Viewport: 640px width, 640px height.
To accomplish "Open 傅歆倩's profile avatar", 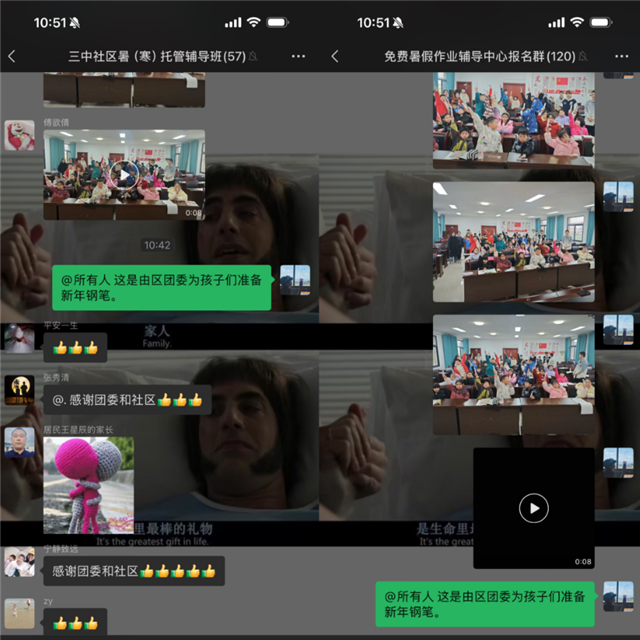I will click(19, 135).
